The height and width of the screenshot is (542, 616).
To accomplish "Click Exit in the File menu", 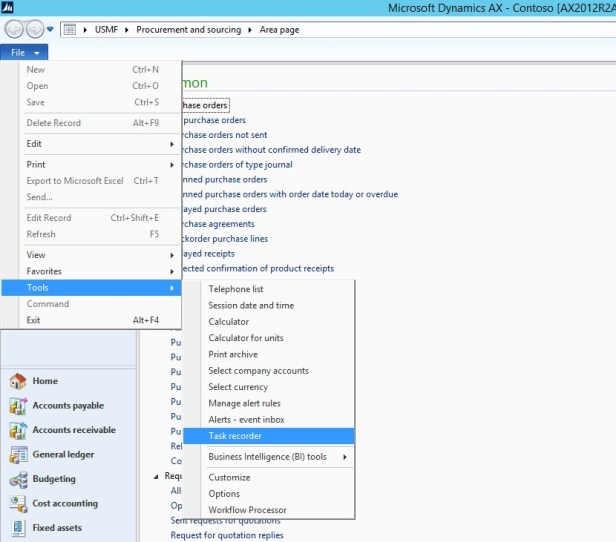I will pos(34,320).
